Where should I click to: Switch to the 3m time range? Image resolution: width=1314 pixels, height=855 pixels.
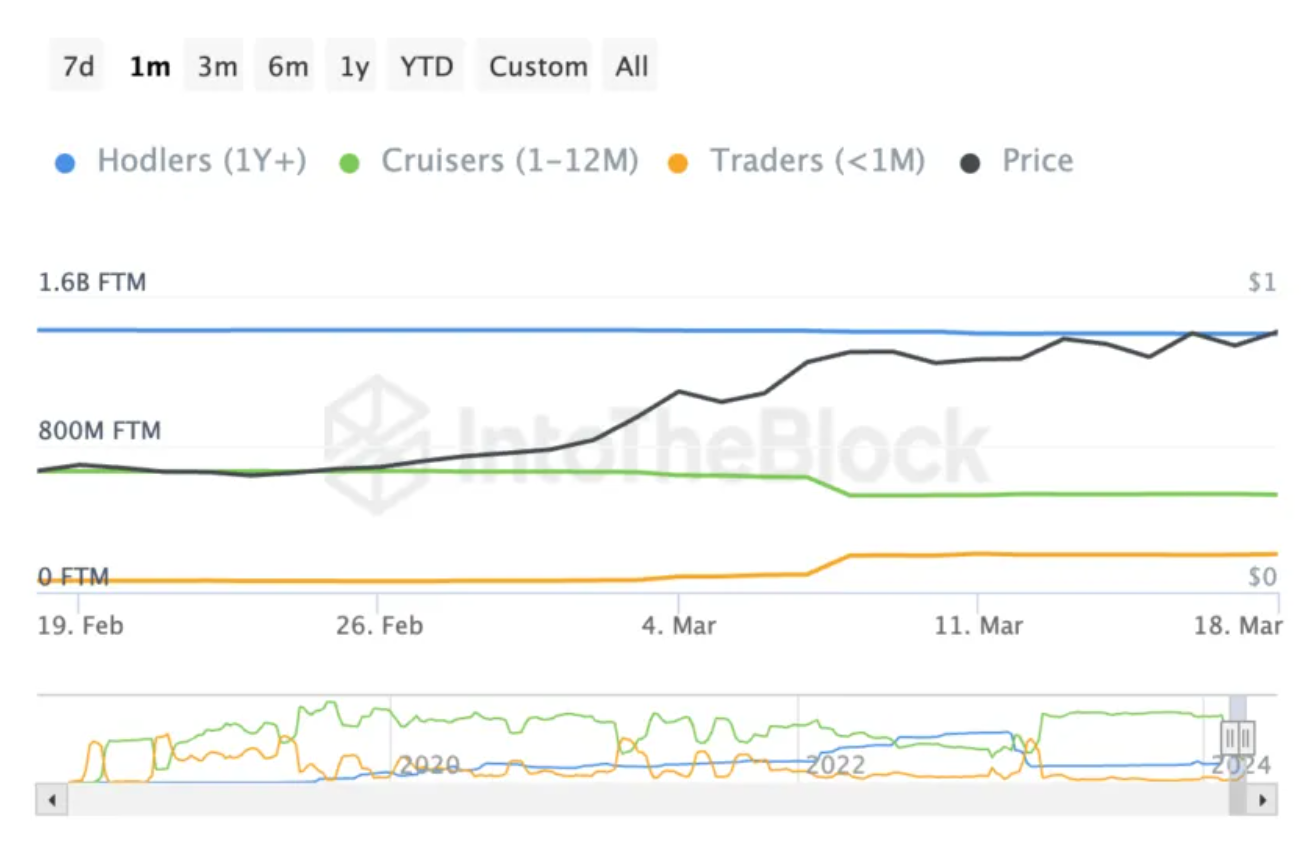coord(216,67)
